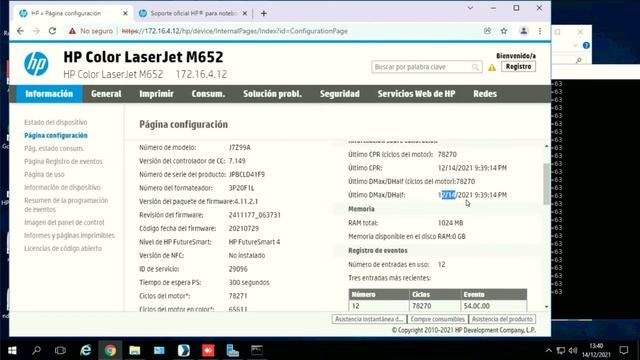Image resolution: width=640 pixels, height=360 pixels.
Task: Click help question icon in background window
Action: (x=586, y=45)
